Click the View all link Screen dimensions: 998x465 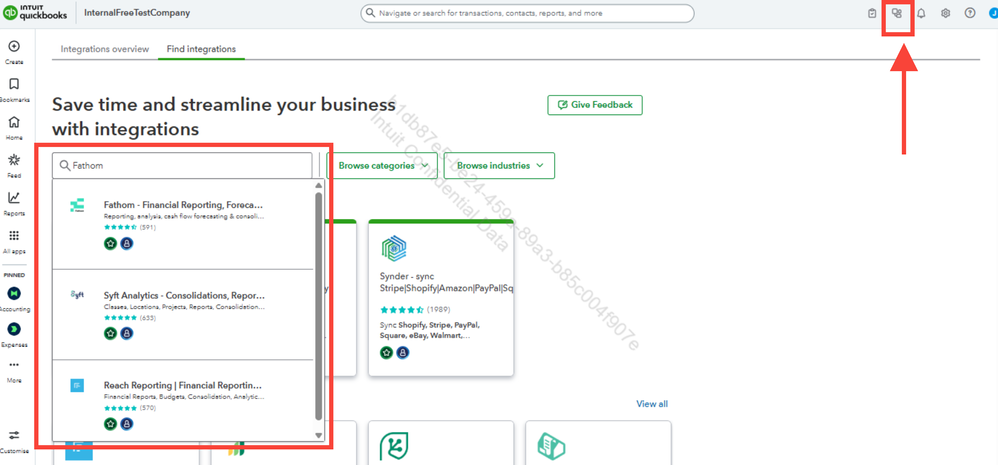(x=652, y=404)
